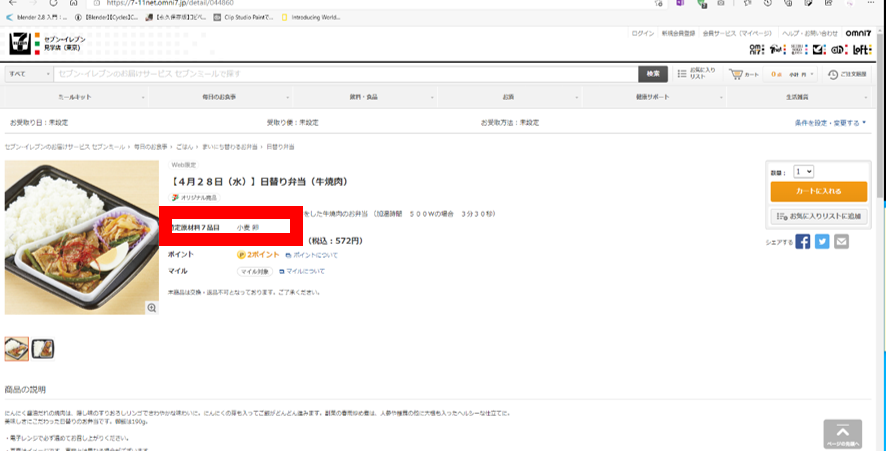This screenshot has width=886, height=451.
Task: Share the product by email icon
Action: (x=841, y=241)
